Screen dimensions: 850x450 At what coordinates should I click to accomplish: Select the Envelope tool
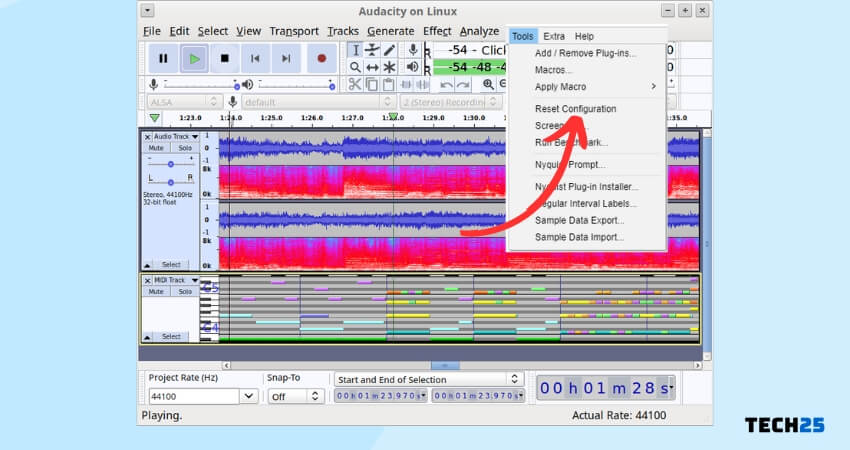coord(372,50)
